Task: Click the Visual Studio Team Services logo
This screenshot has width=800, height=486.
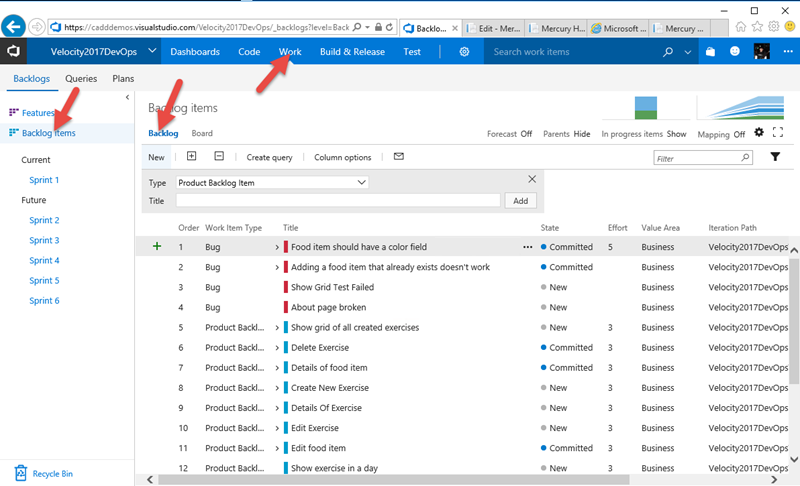Action: (13, 51)
